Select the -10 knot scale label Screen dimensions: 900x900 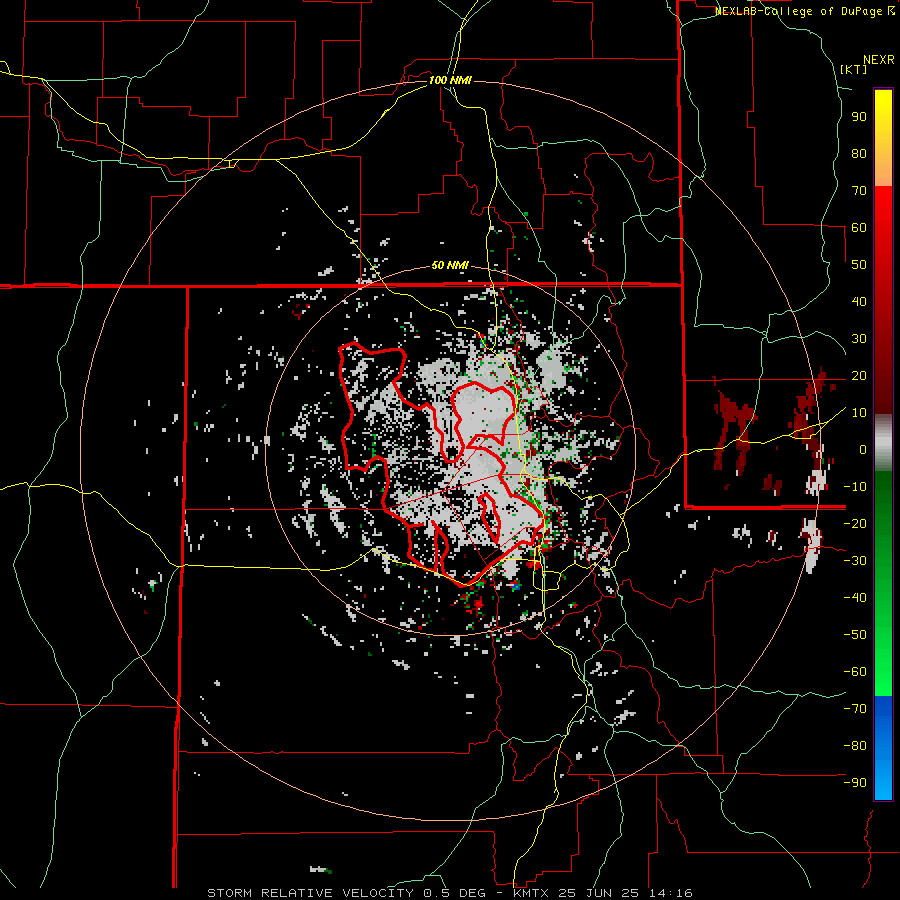point(855,487)
